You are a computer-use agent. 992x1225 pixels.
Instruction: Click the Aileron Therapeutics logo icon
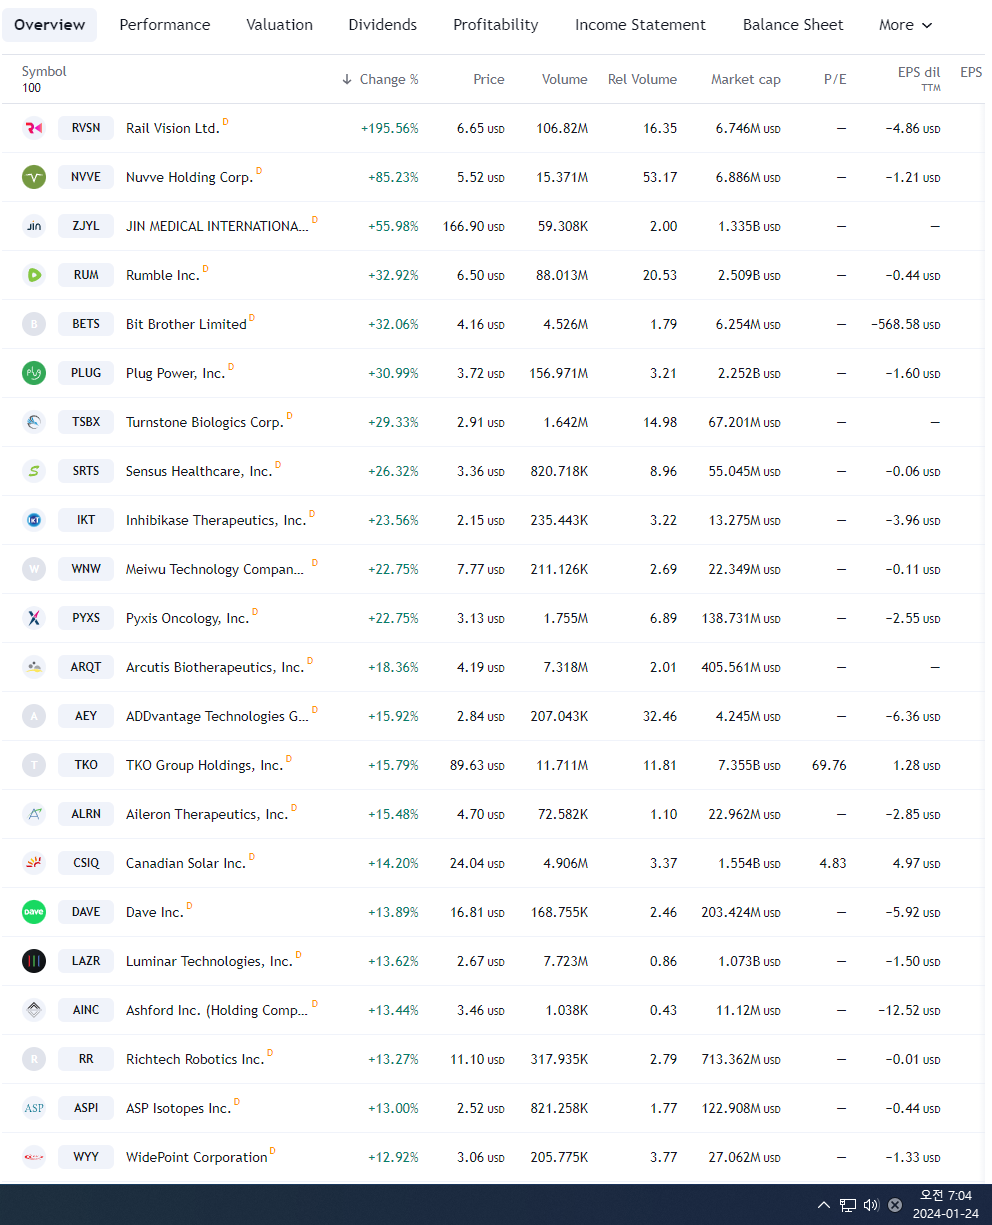34,814
